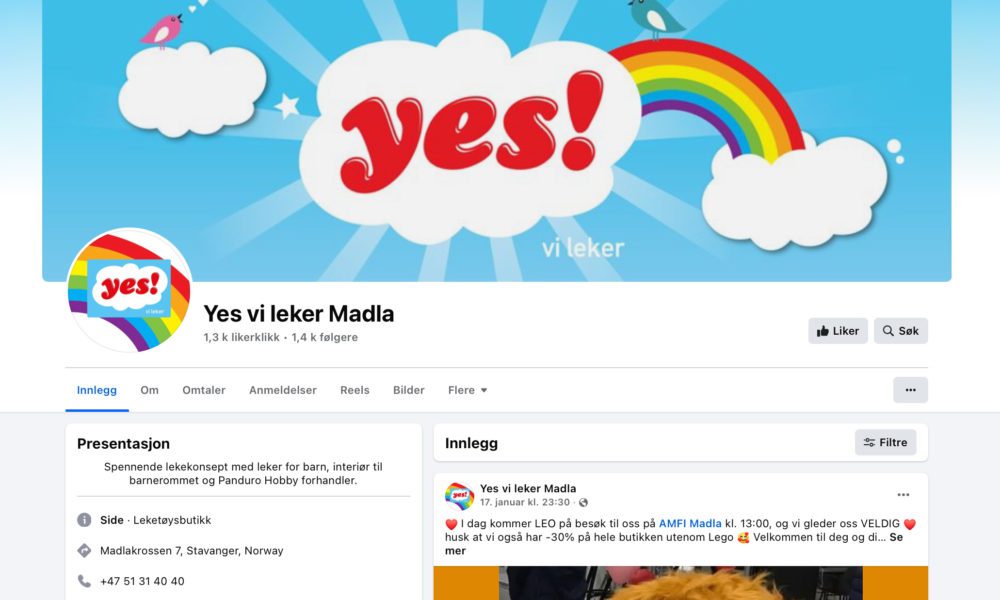Click the address direction icon

[x=84, y=550]
